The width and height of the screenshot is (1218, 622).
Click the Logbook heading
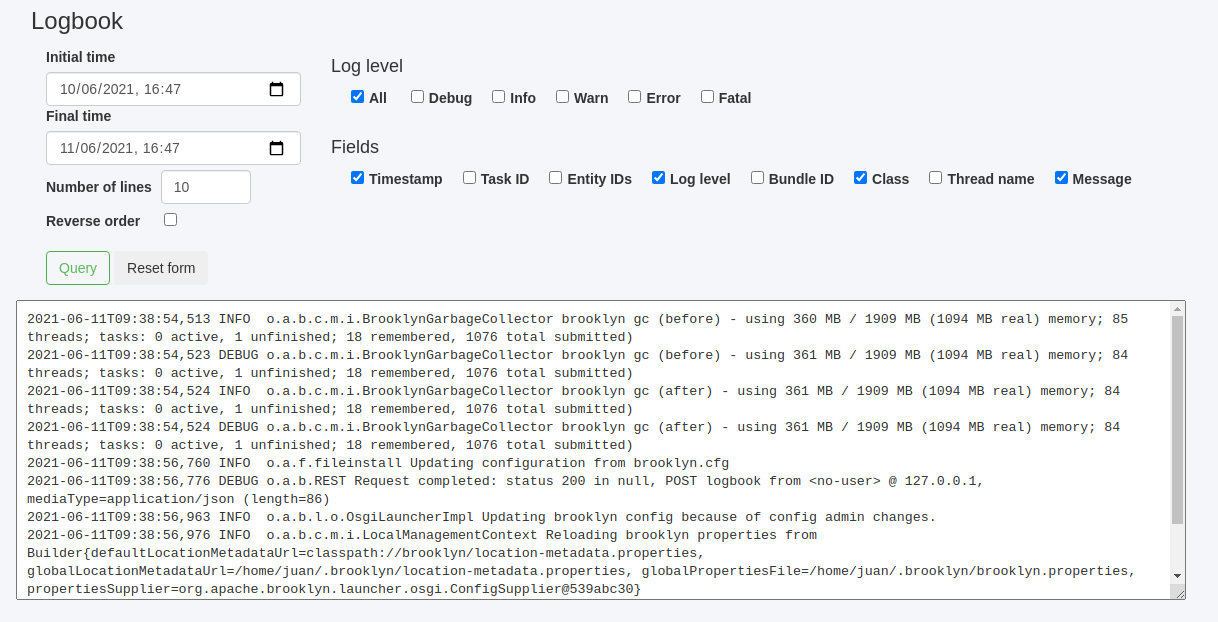click(x=77, y=21)
